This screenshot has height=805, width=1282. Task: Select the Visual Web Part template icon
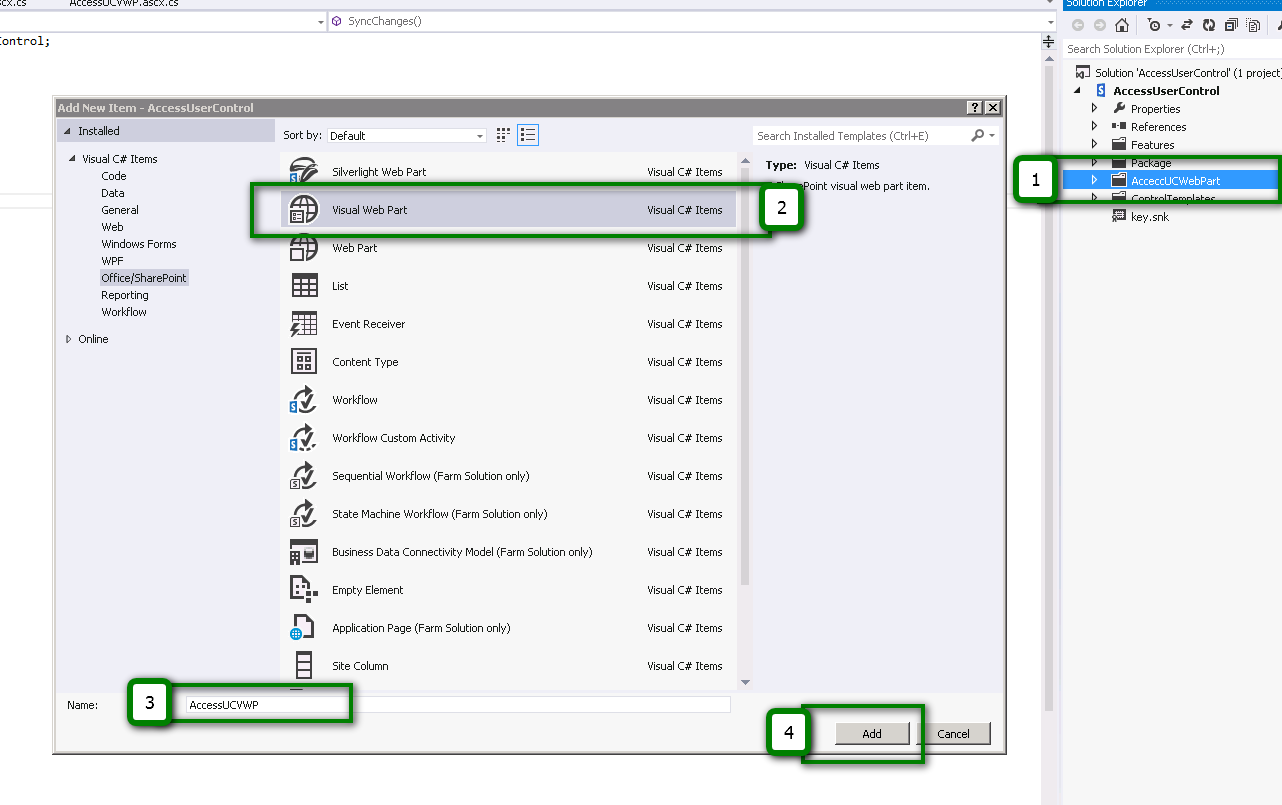303,209
